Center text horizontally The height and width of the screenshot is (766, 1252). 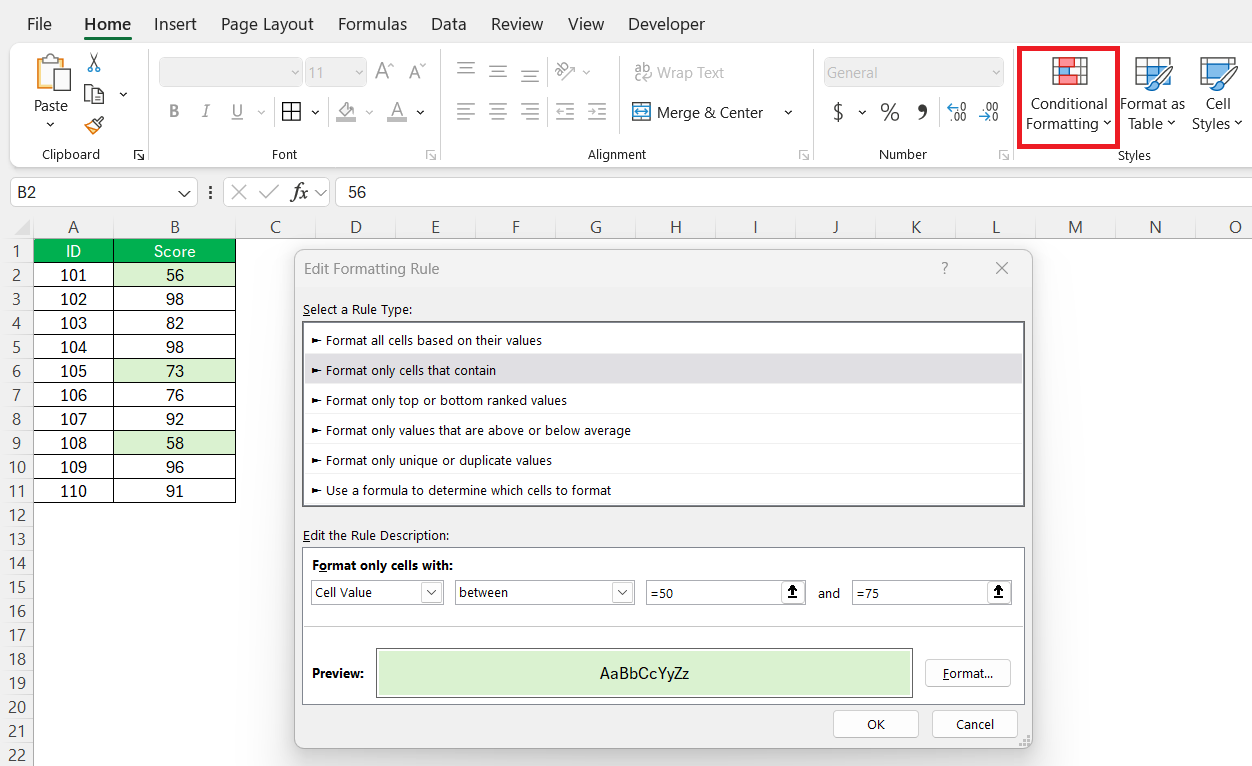[498, 112]
